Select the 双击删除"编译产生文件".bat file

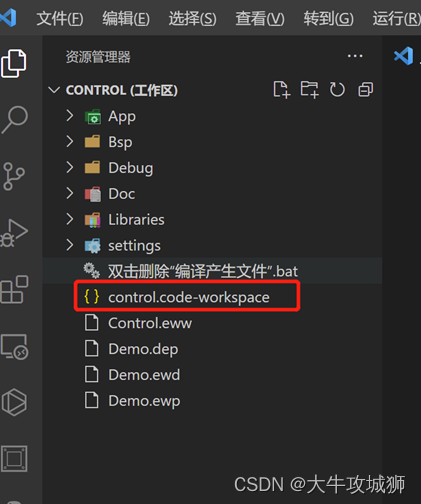click(203, 271)
